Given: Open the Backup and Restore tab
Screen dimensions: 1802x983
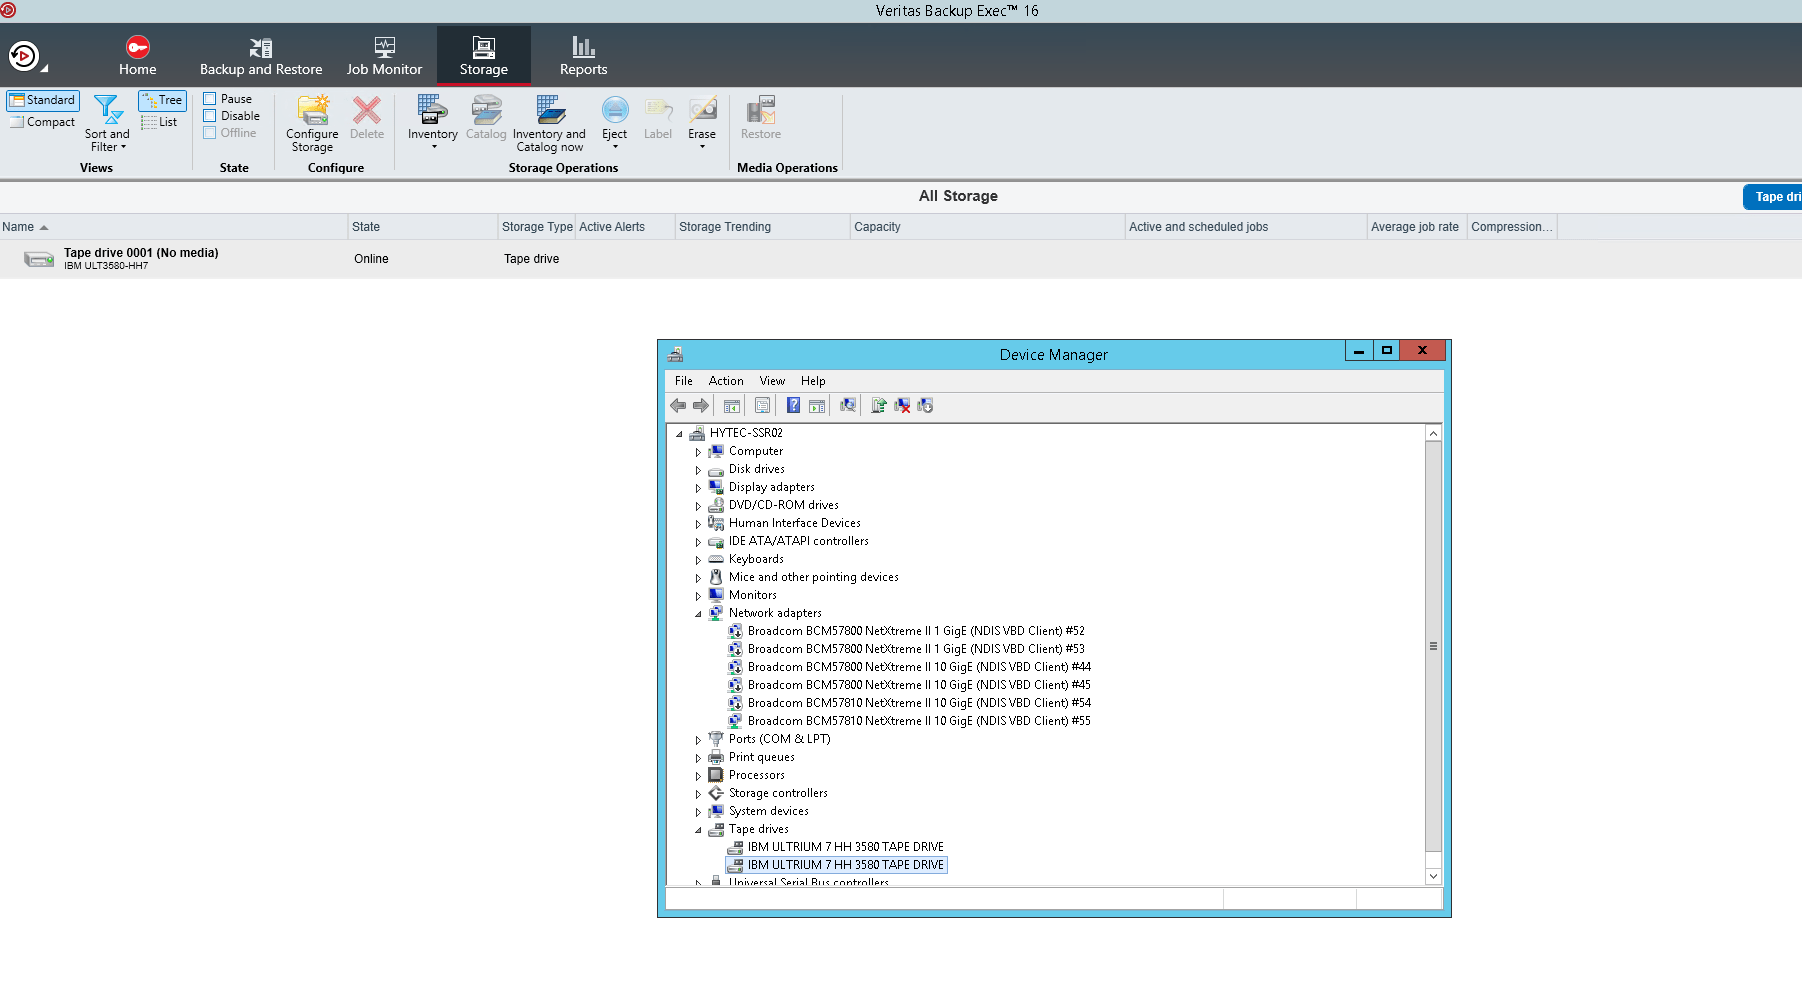Looking at the screenshot, I should 261,56.
